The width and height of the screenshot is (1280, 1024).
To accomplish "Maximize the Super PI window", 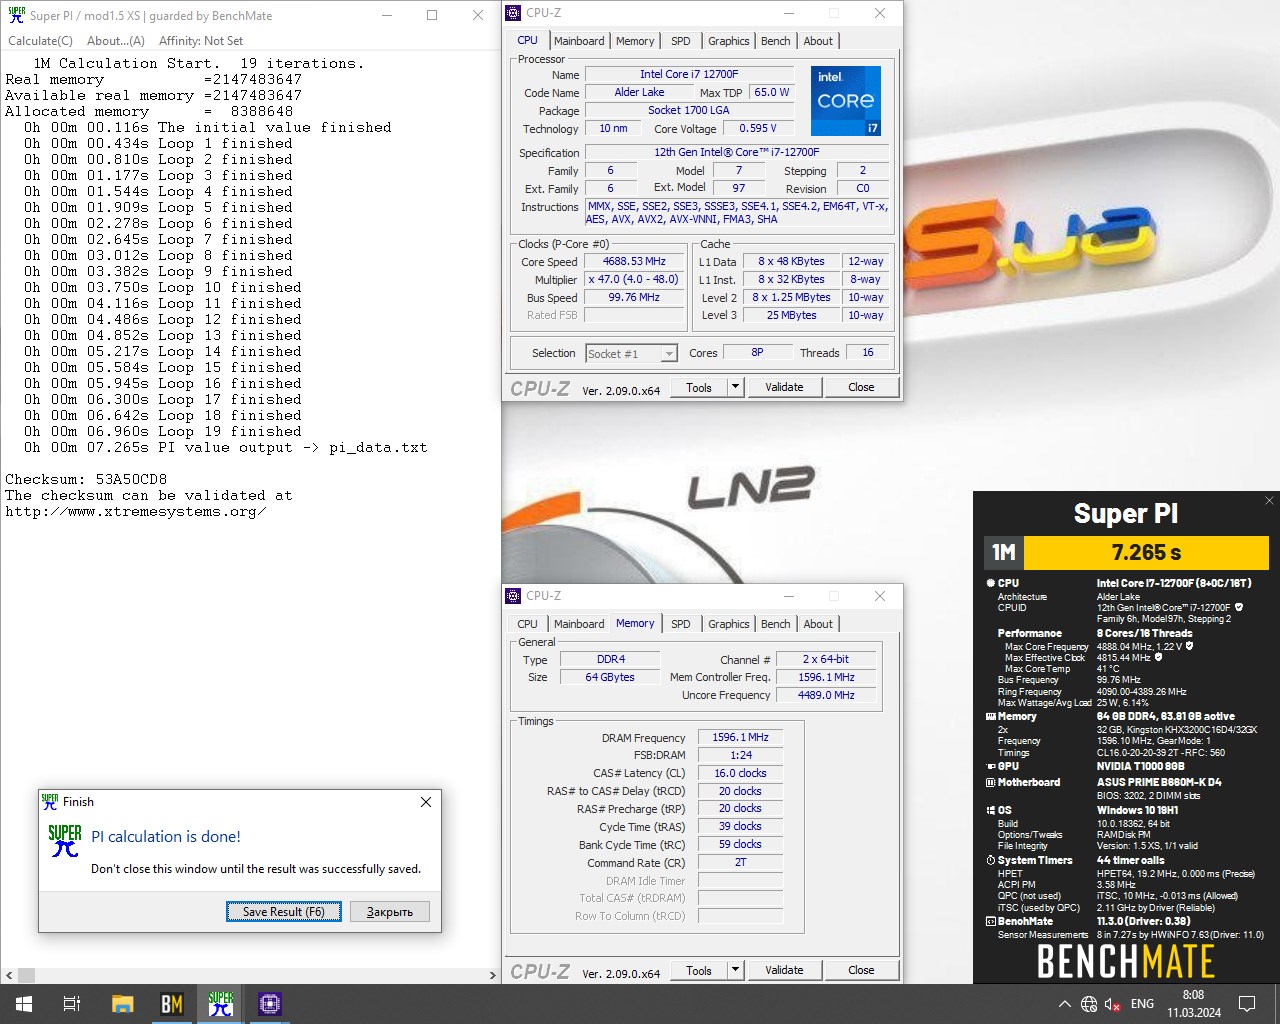I will tap(432, 15).
